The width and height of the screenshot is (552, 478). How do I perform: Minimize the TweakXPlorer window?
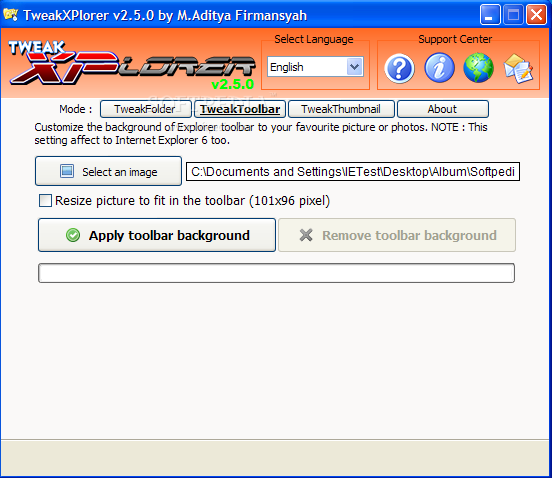point(490,15)
